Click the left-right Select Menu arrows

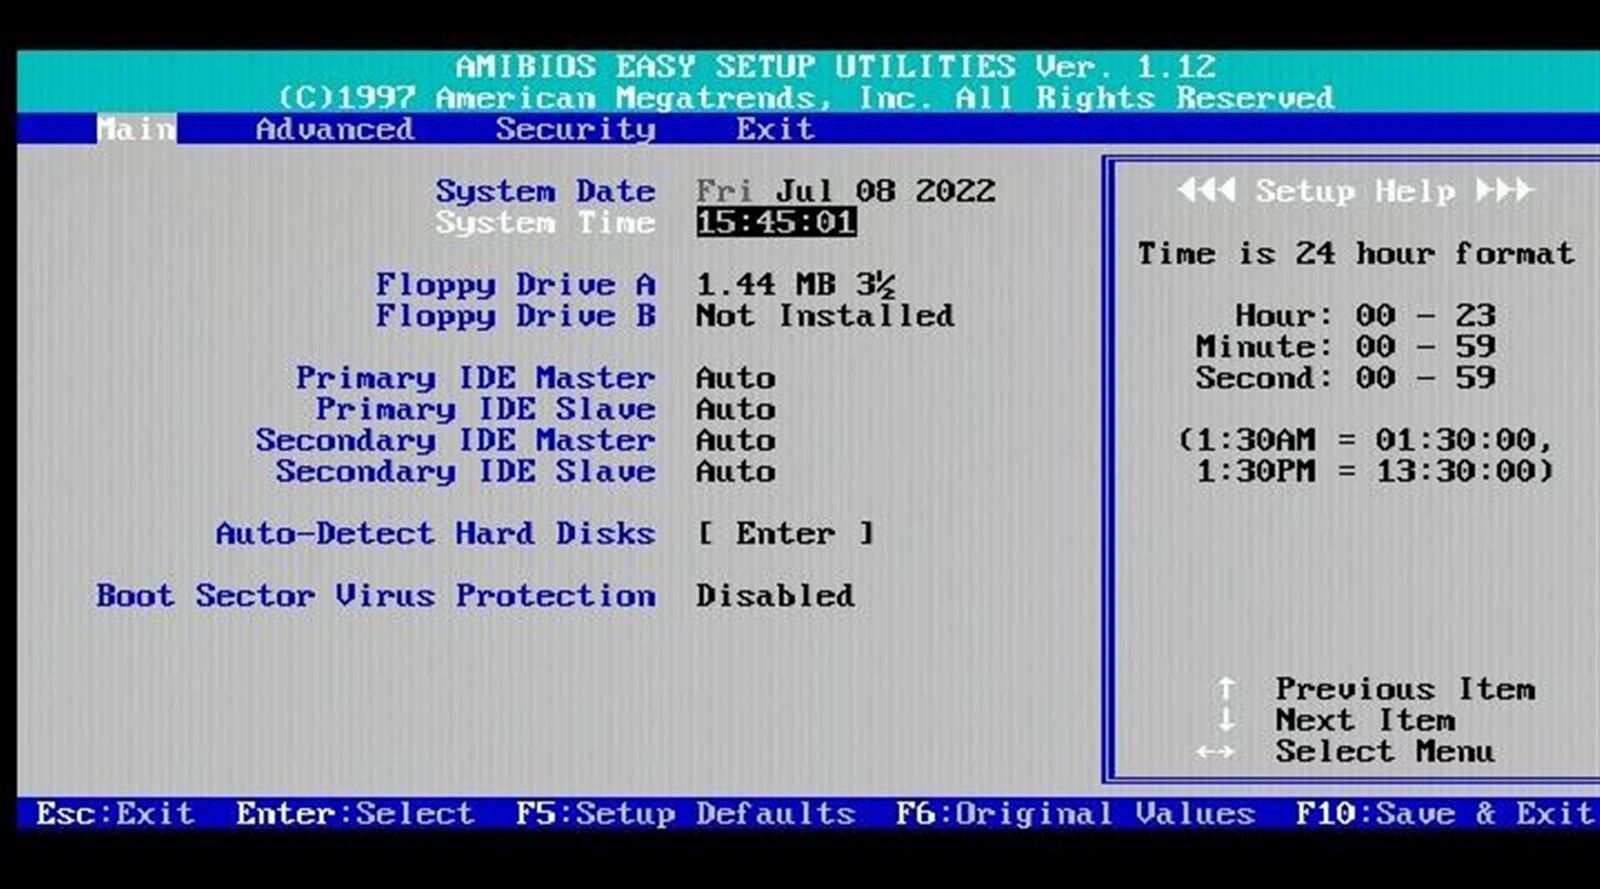[1214, 752]
